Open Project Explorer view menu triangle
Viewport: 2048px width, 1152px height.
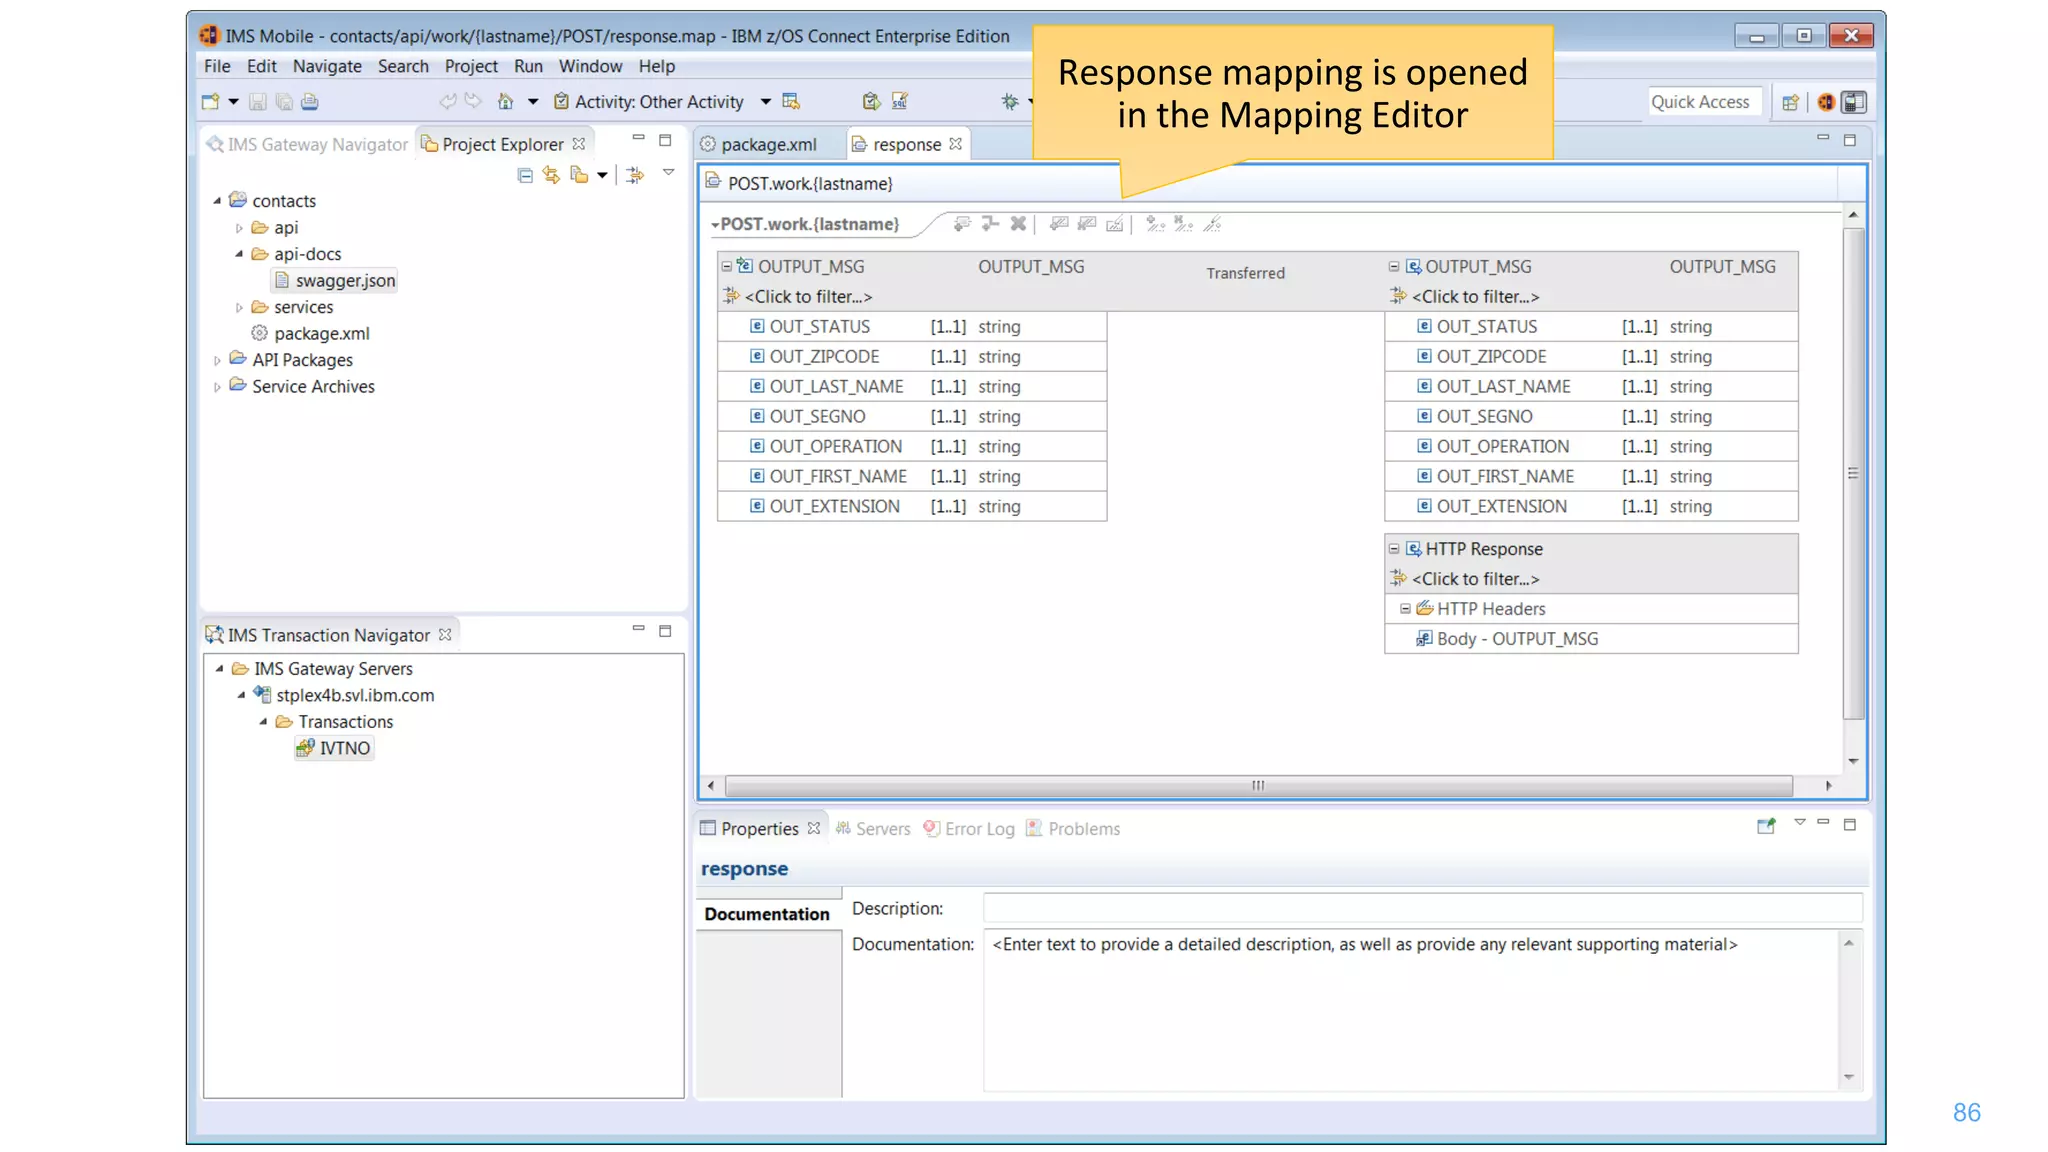click(x=668, y=173)
